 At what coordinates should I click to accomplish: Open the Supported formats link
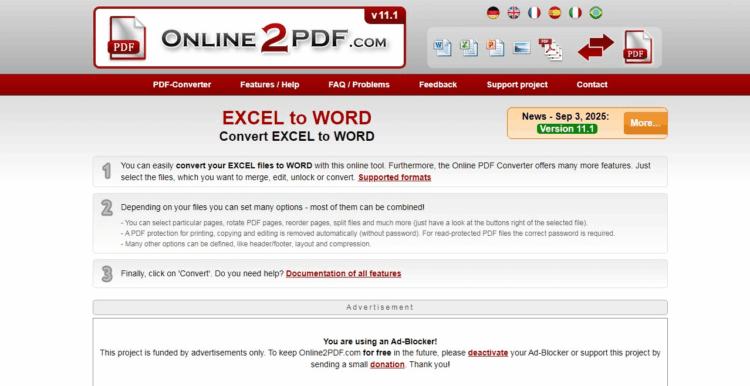tap(395, 177)
